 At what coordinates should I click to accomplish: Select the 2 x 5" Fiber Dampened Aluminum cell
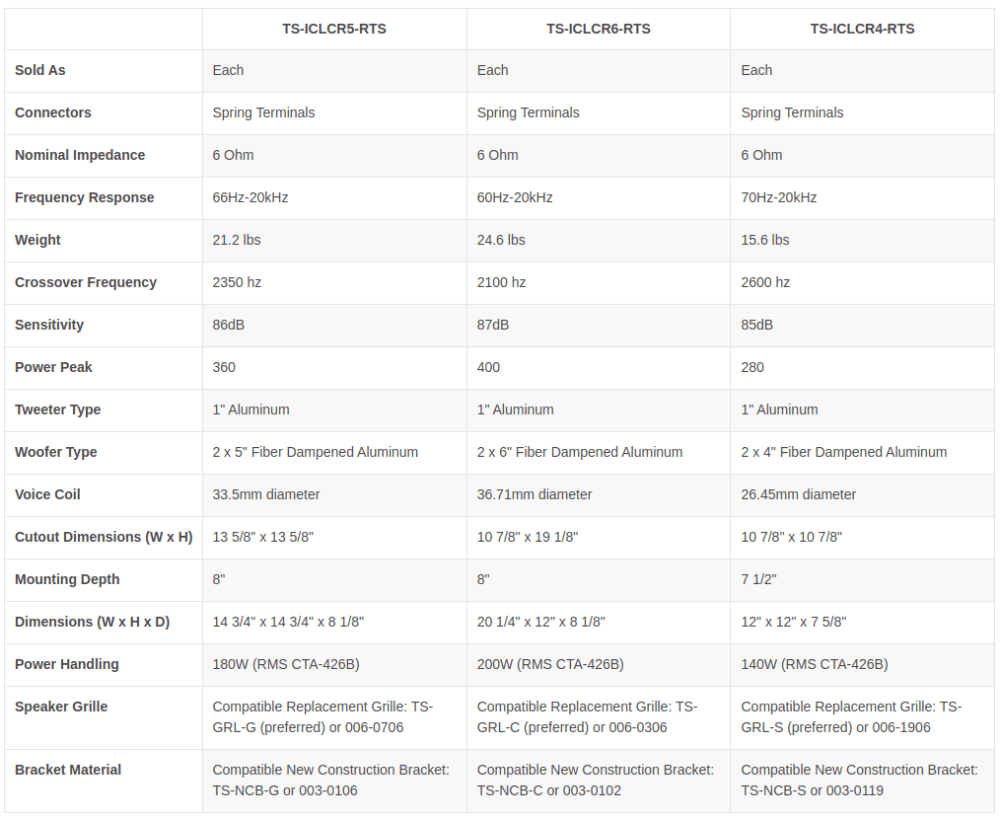click(x=315, y=452)
